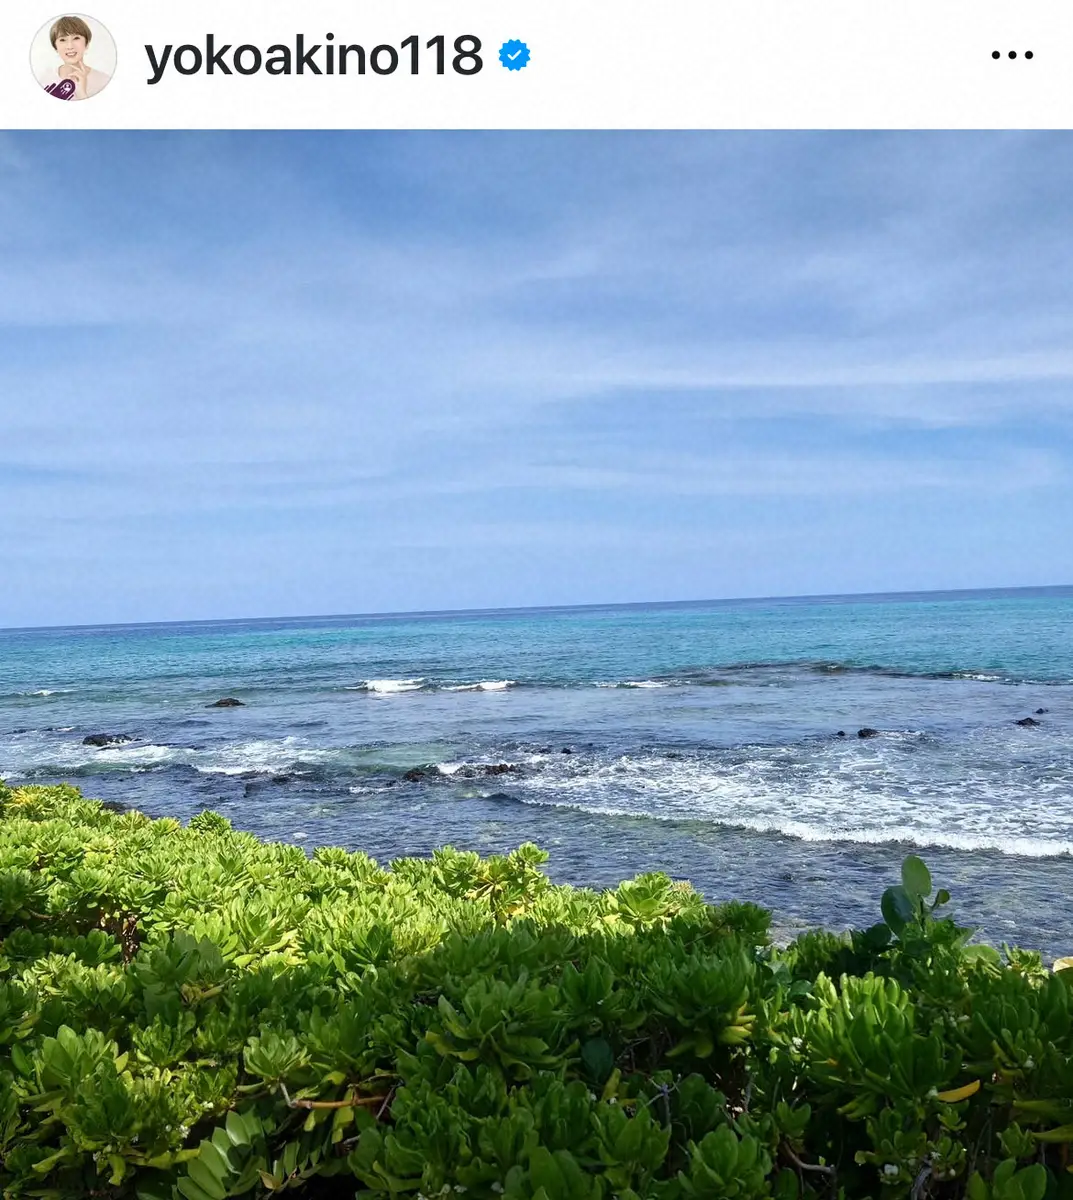
Task: Select the cloudy sky in the photo
Action: point(536,370)
